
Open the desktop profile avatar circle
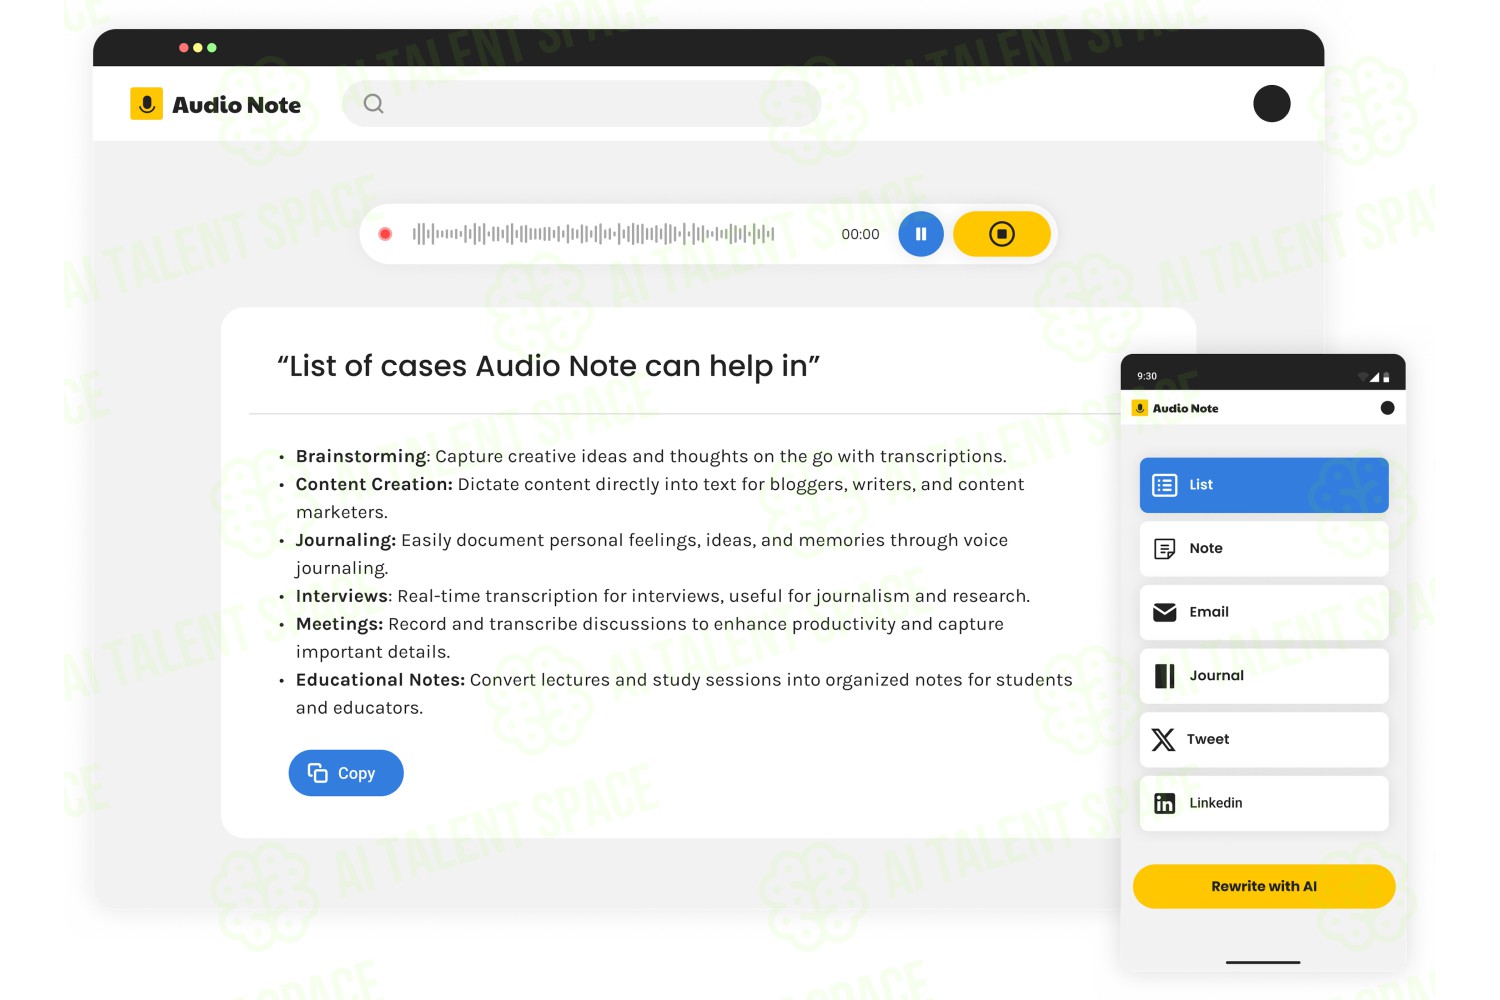1272,104
